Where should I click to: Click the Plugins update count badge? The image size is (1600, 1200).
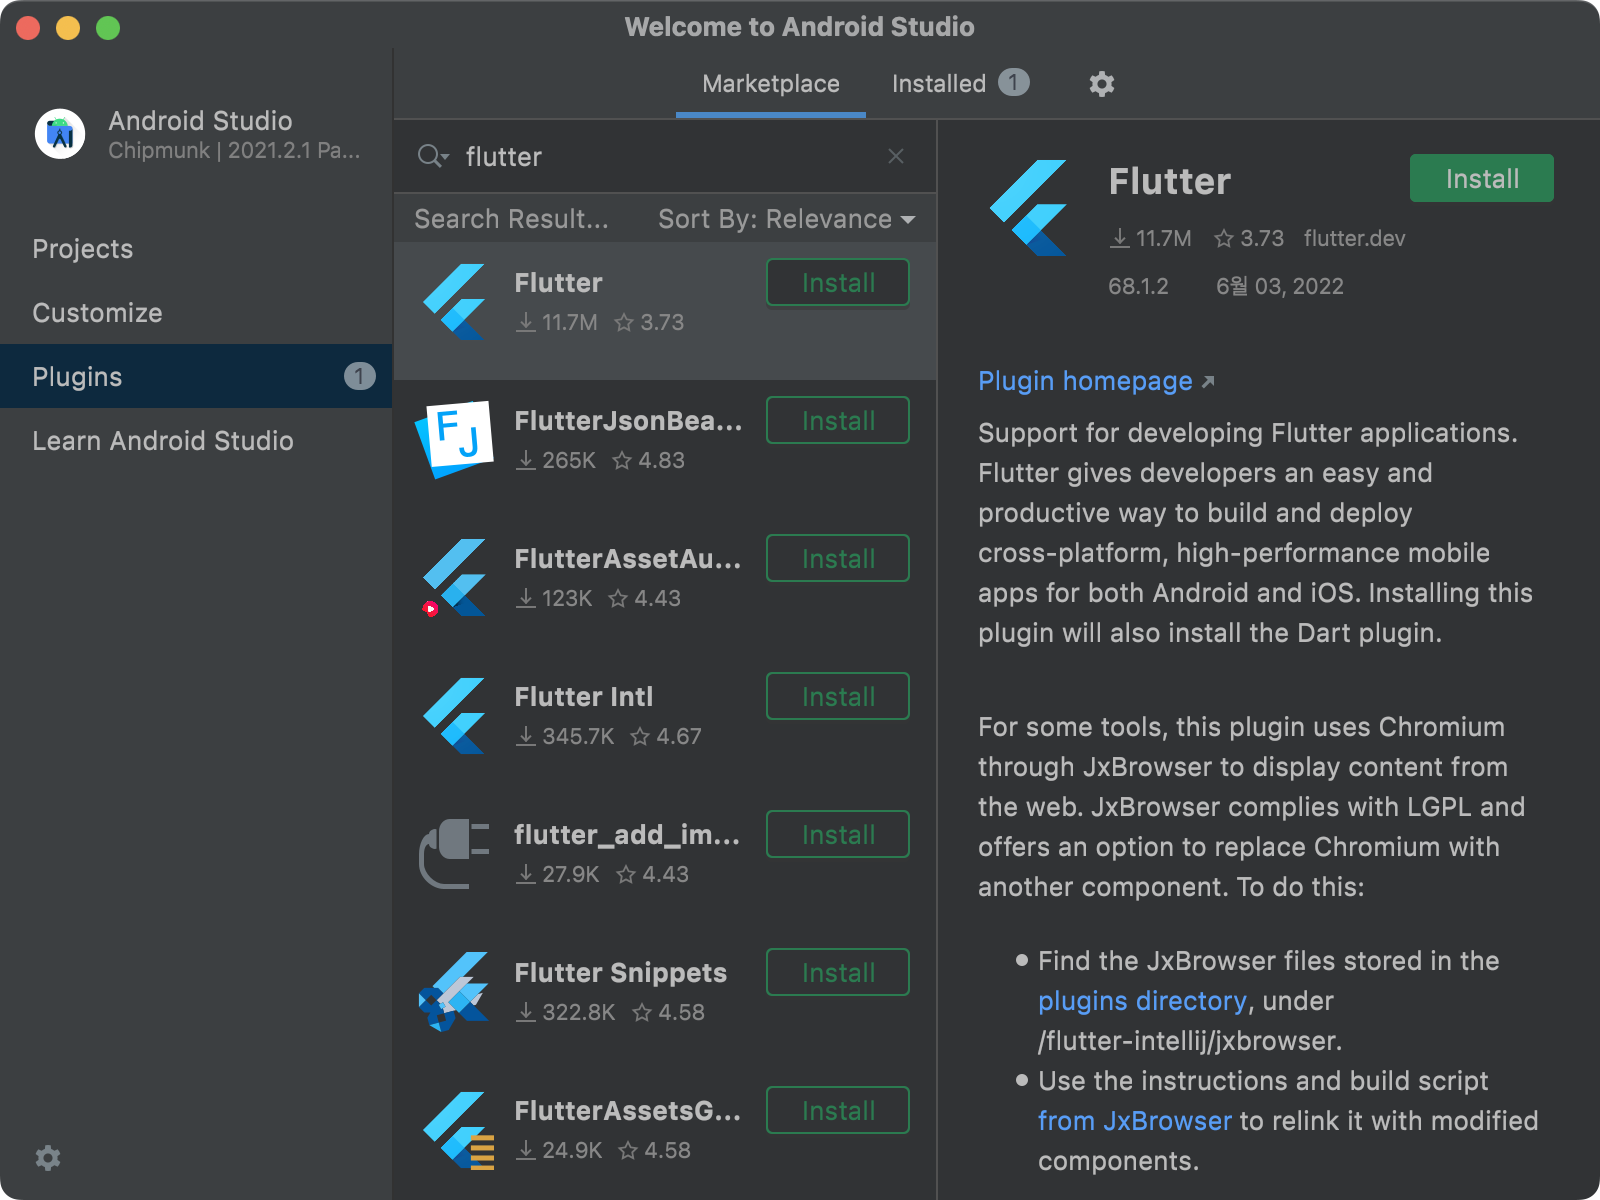click(x=360, y=376)
